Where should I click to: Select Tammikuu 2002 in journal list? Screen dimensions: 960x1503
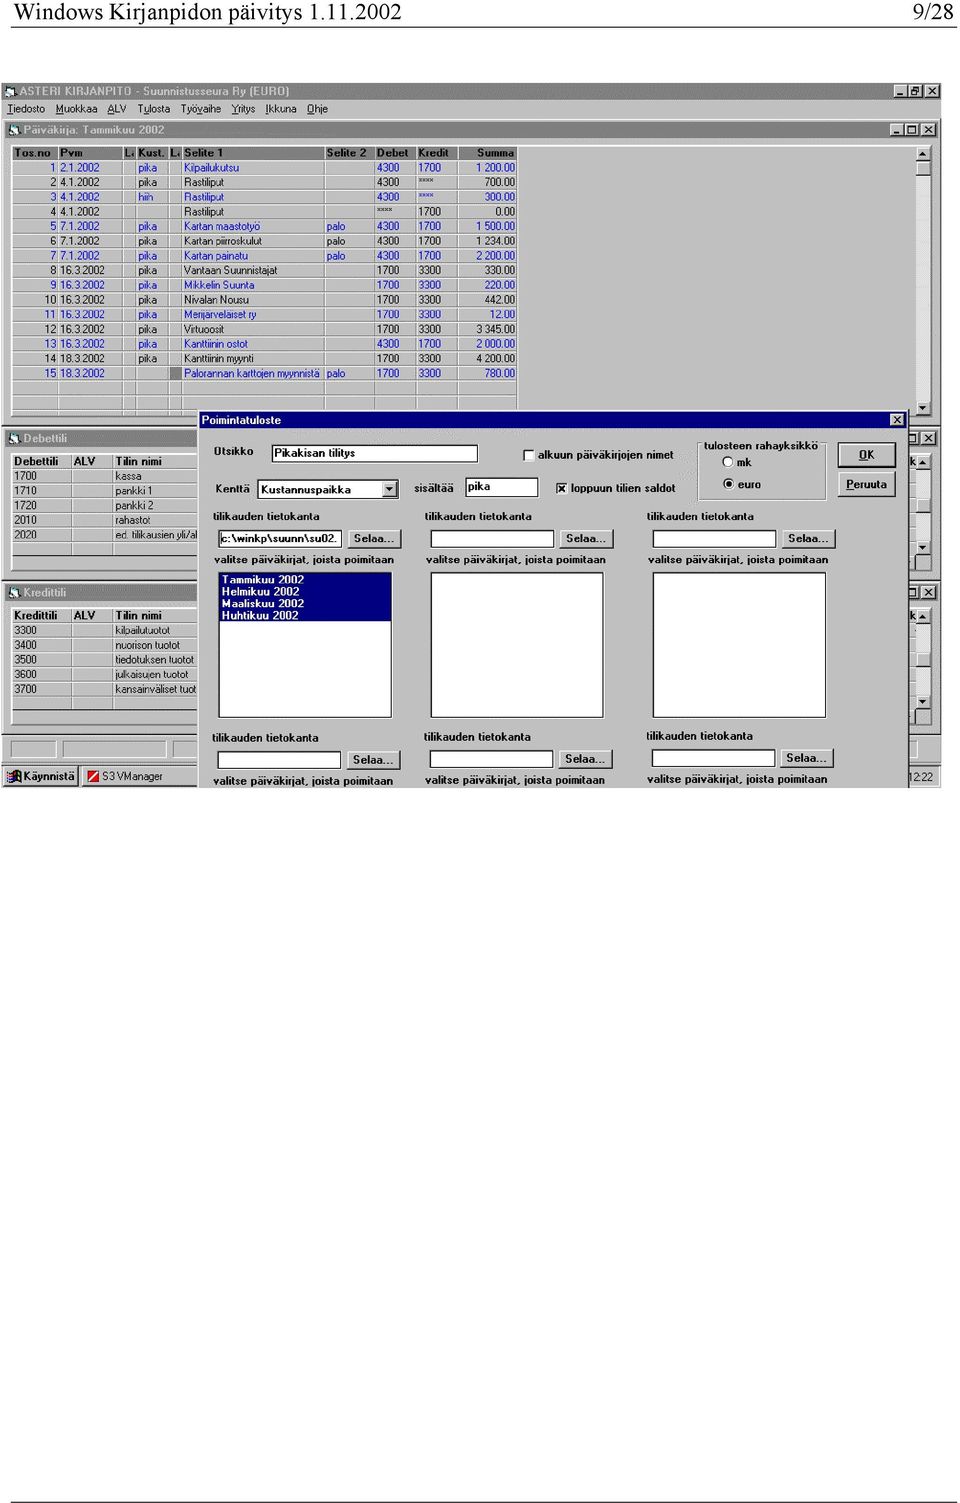[305, 580]
